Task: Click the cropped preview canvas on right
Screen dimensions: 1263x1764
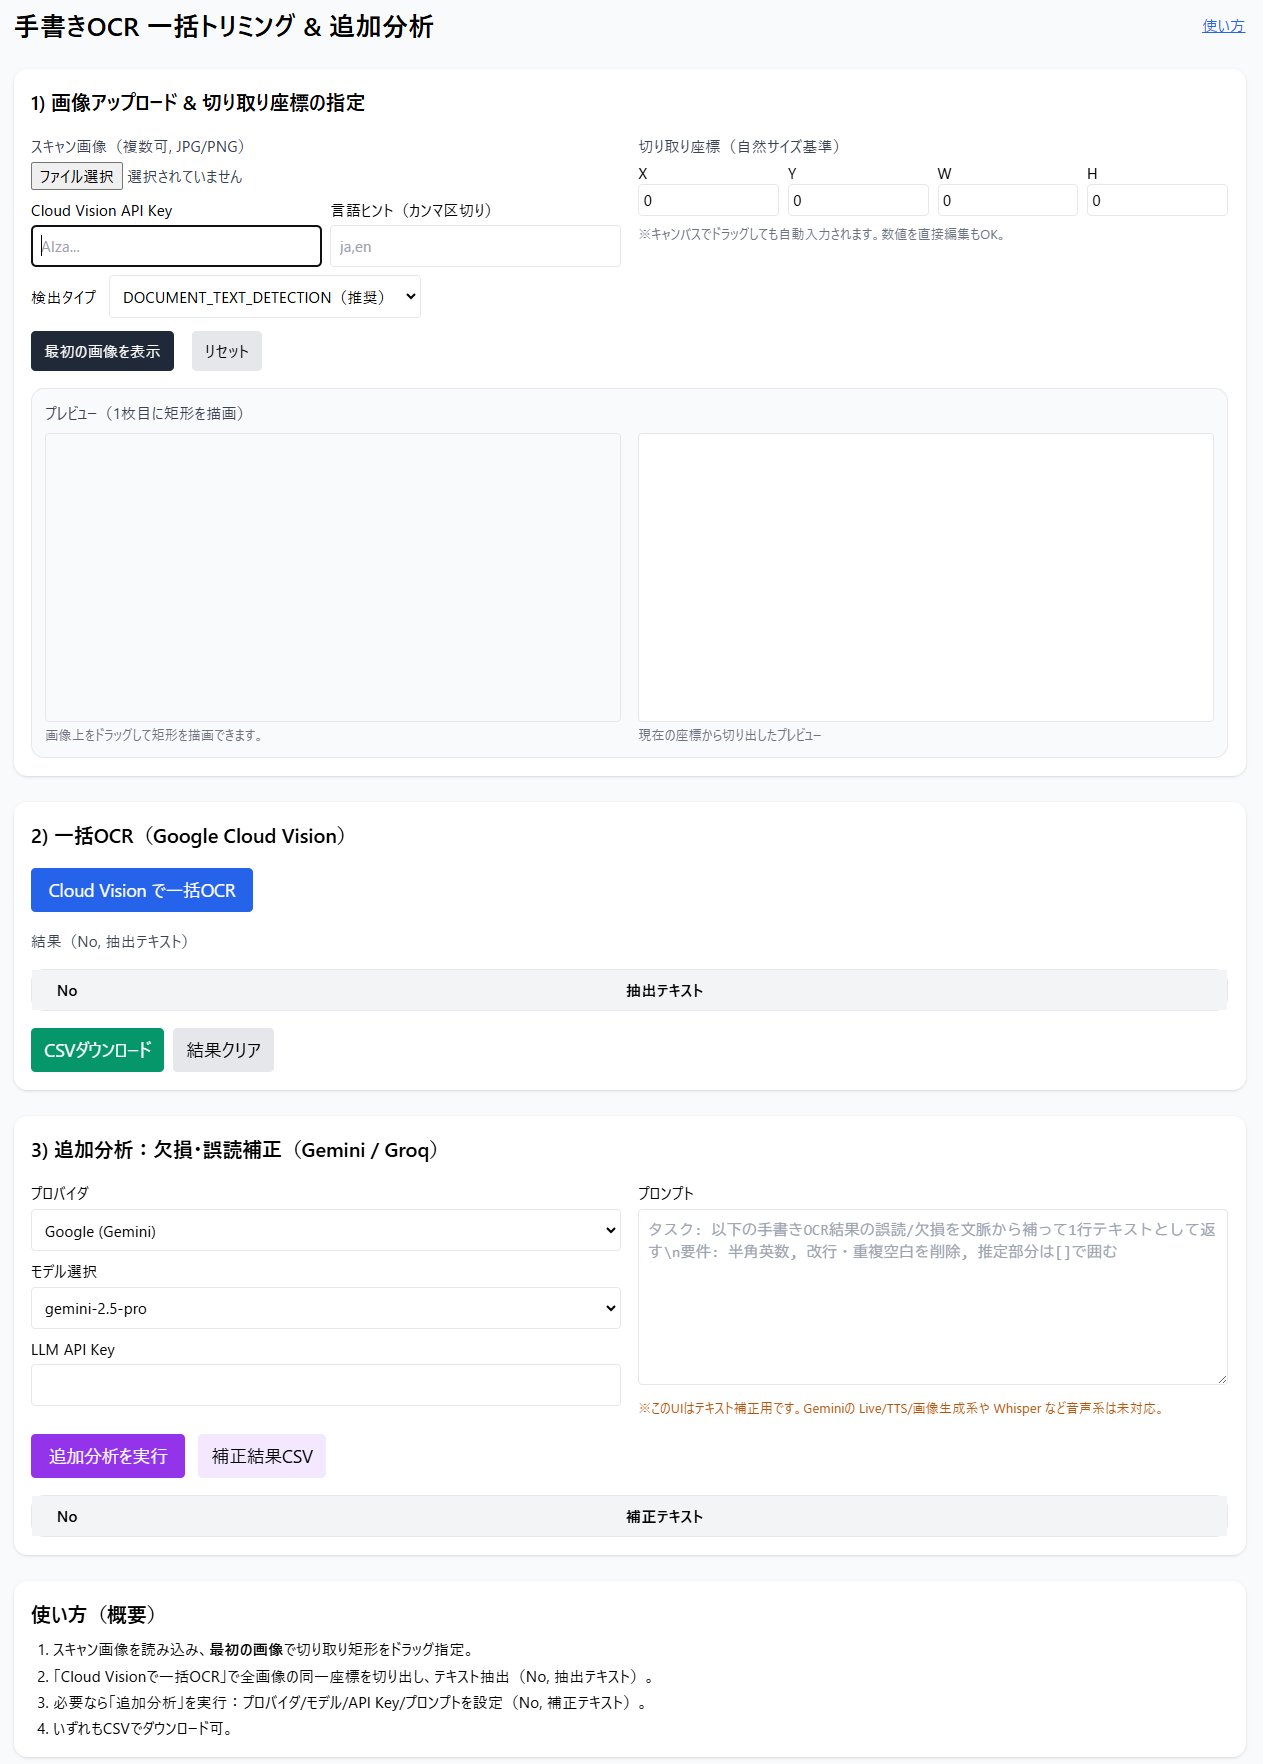Action: (x=926, y=577)
